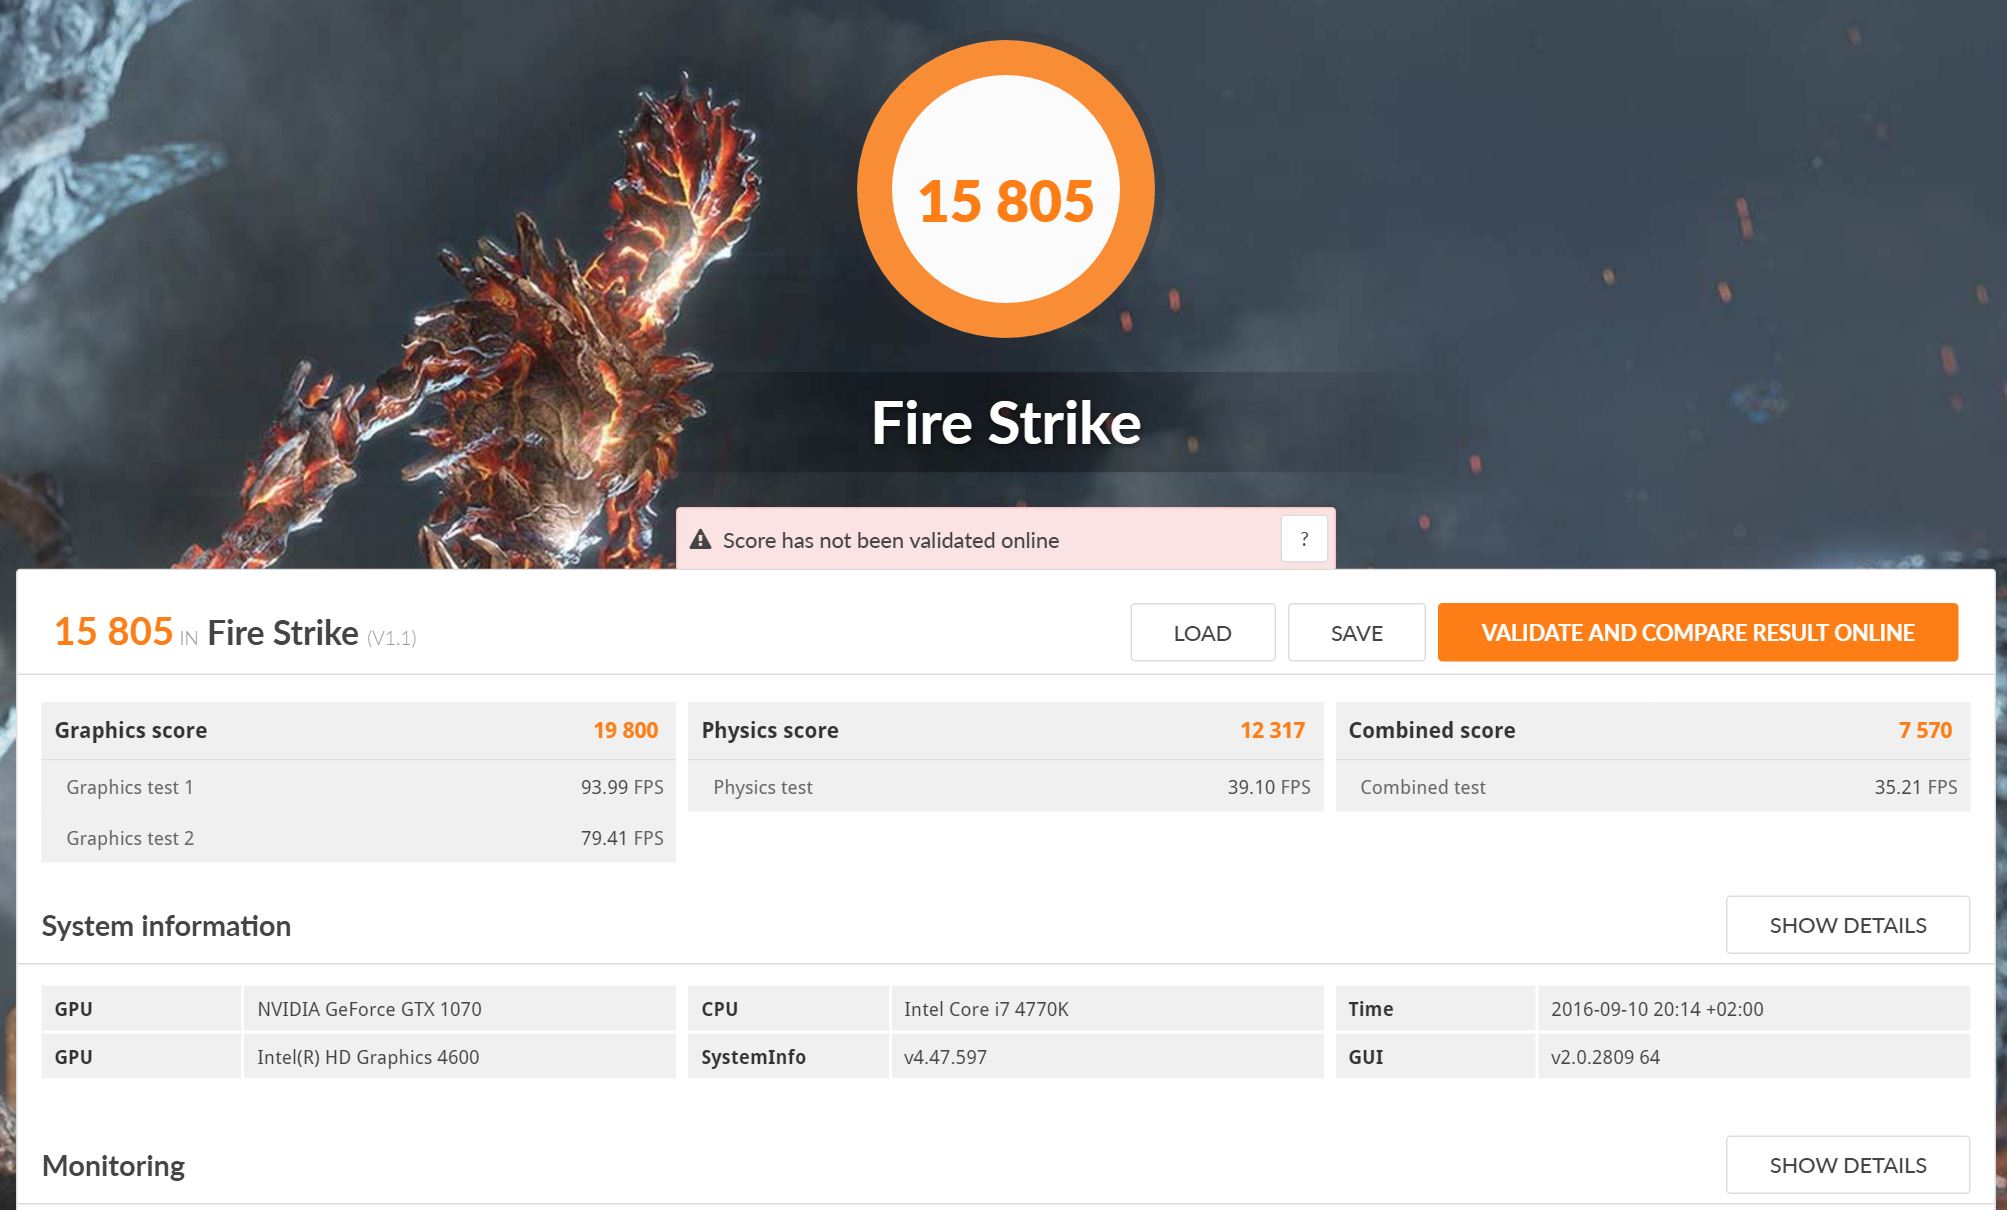The image size is (2007, 1210).
Task: Click the Intel Core i7 4770K entry
Action: tap(986, 1009)
